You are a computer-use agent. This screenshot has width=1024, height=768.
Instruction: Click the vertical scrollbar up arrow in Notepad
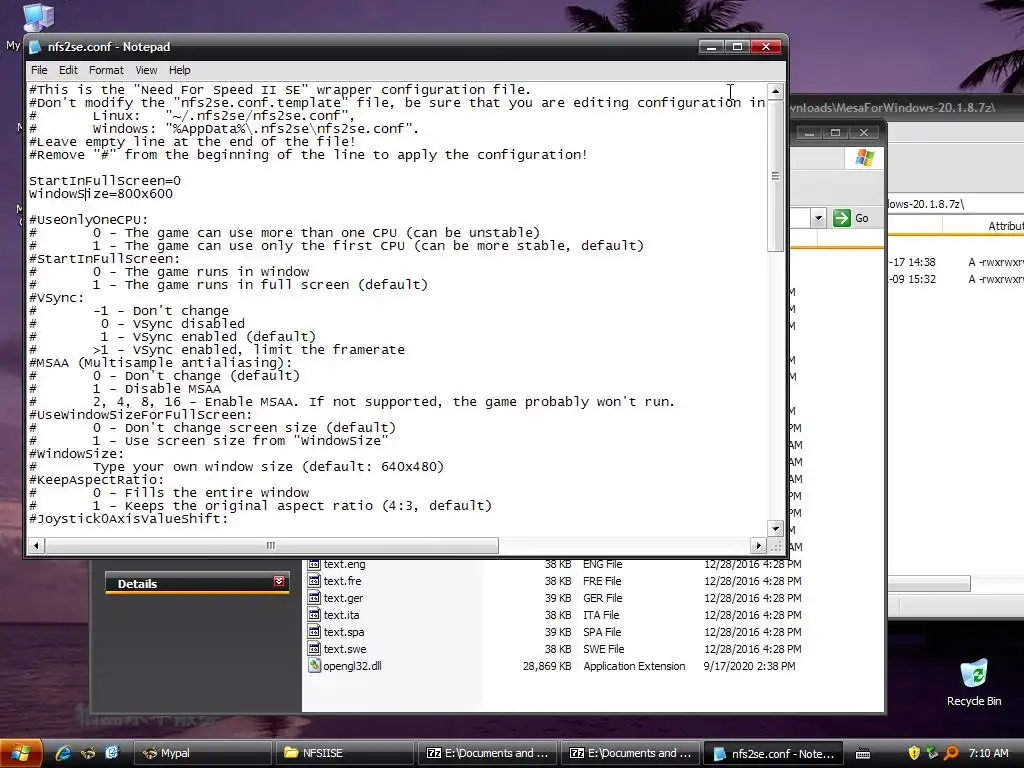pos(775,91)
